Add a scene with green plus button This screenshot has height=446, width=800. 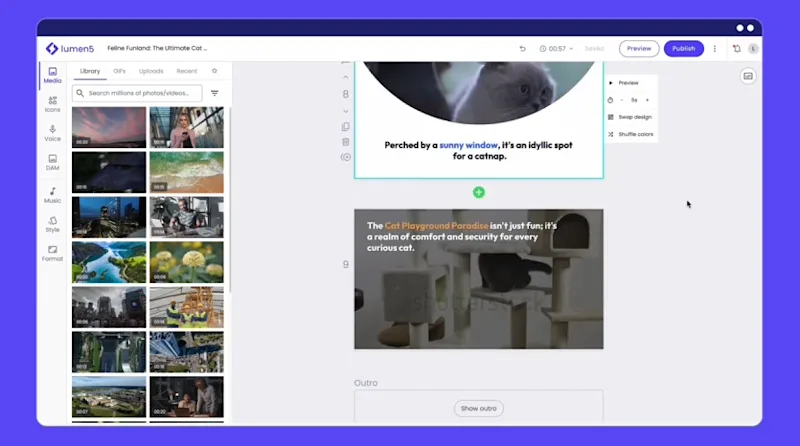point(479,192)
